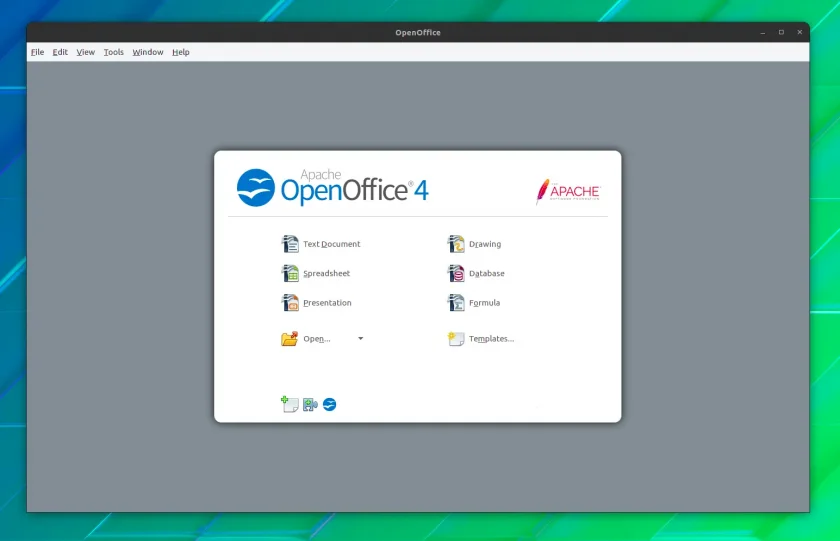Click the Open... label

(x=317, y=339)
